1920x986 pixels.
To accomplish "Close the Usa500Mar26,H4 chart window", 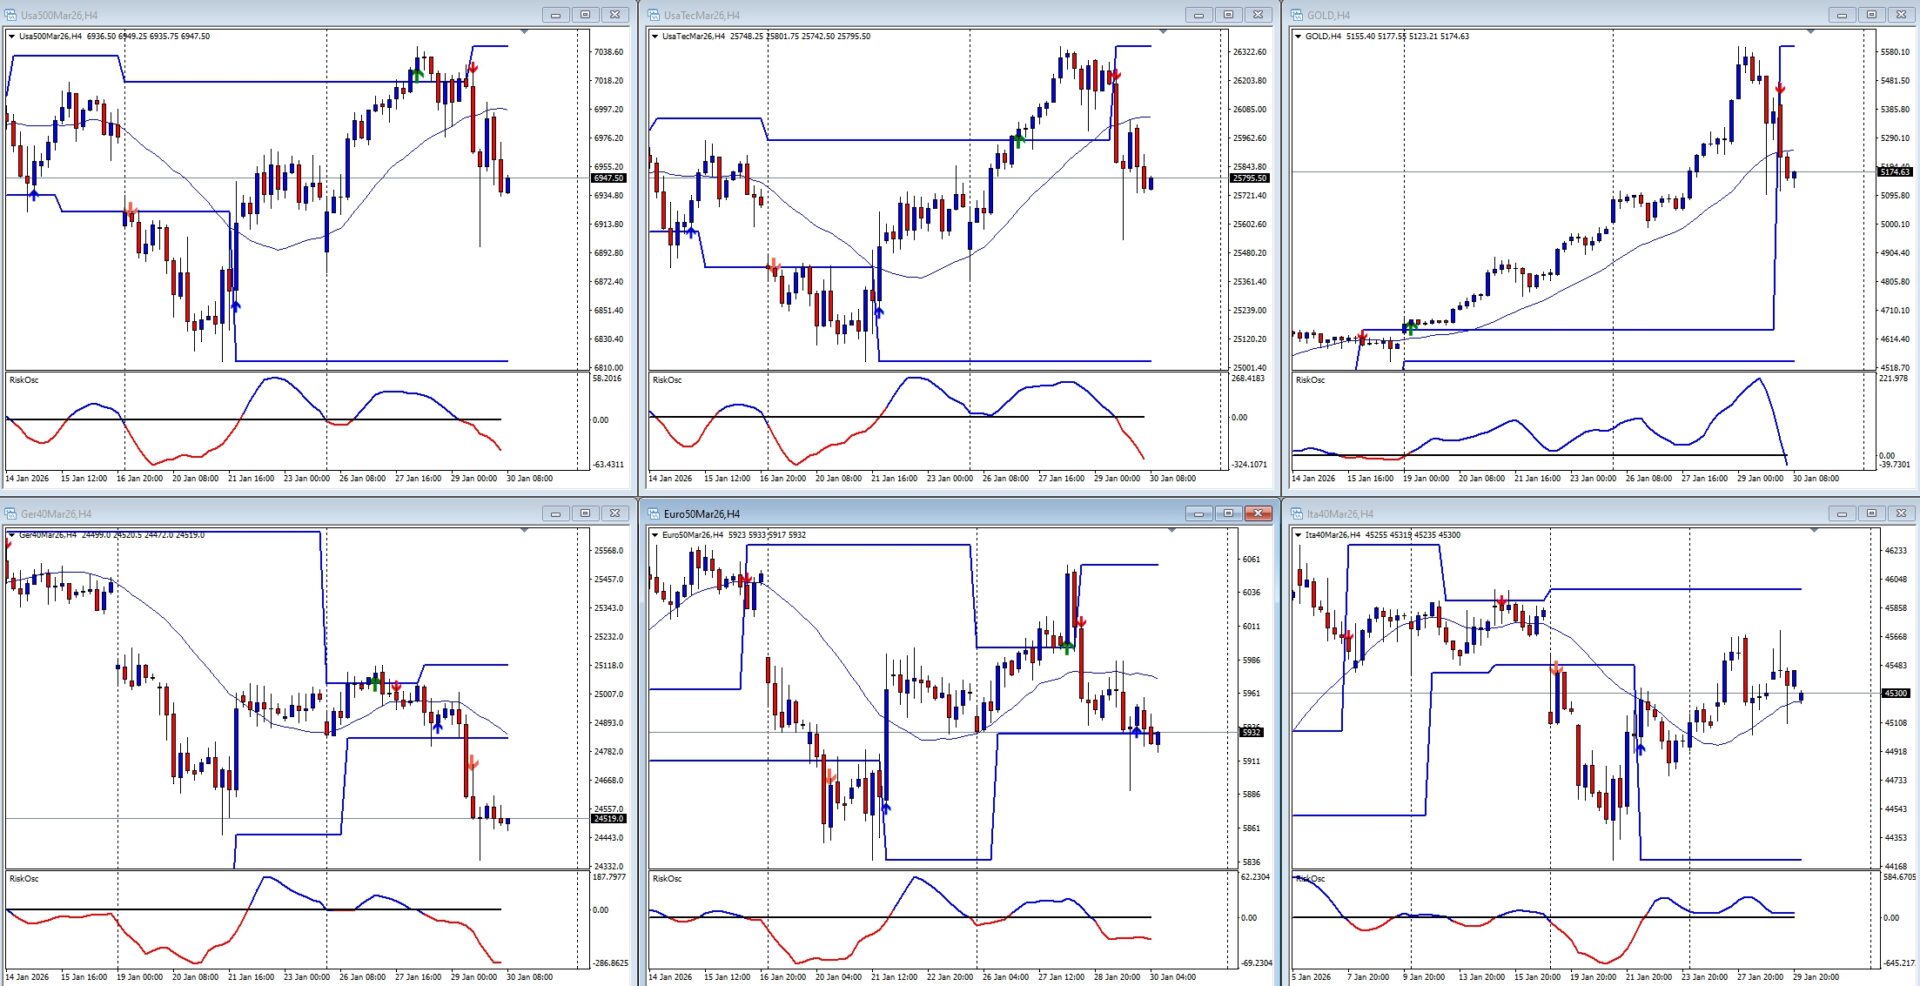I will (615, 15).
